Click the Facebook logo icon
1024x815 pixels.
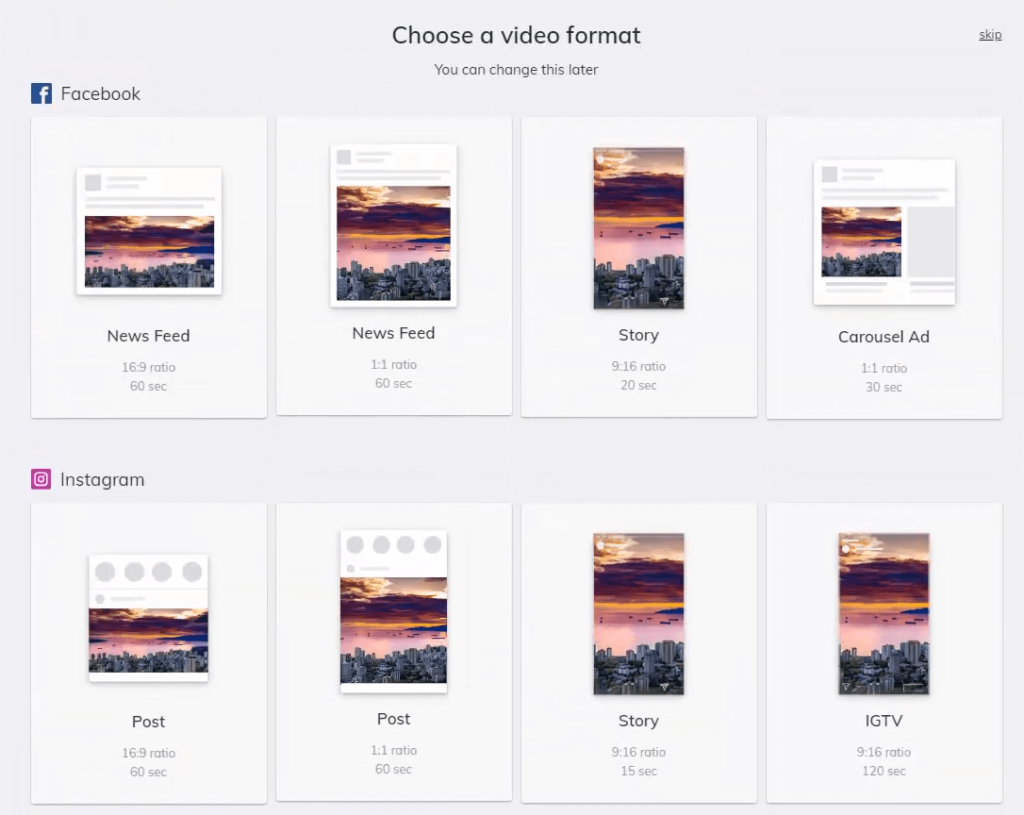point(41,93)
